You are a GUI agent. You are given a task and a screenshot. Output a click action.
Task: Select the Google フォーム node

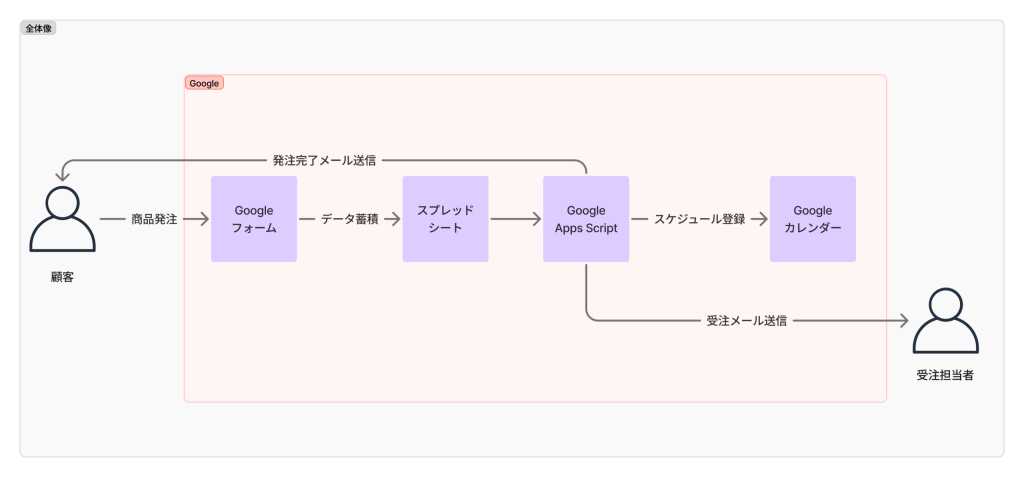254,219
